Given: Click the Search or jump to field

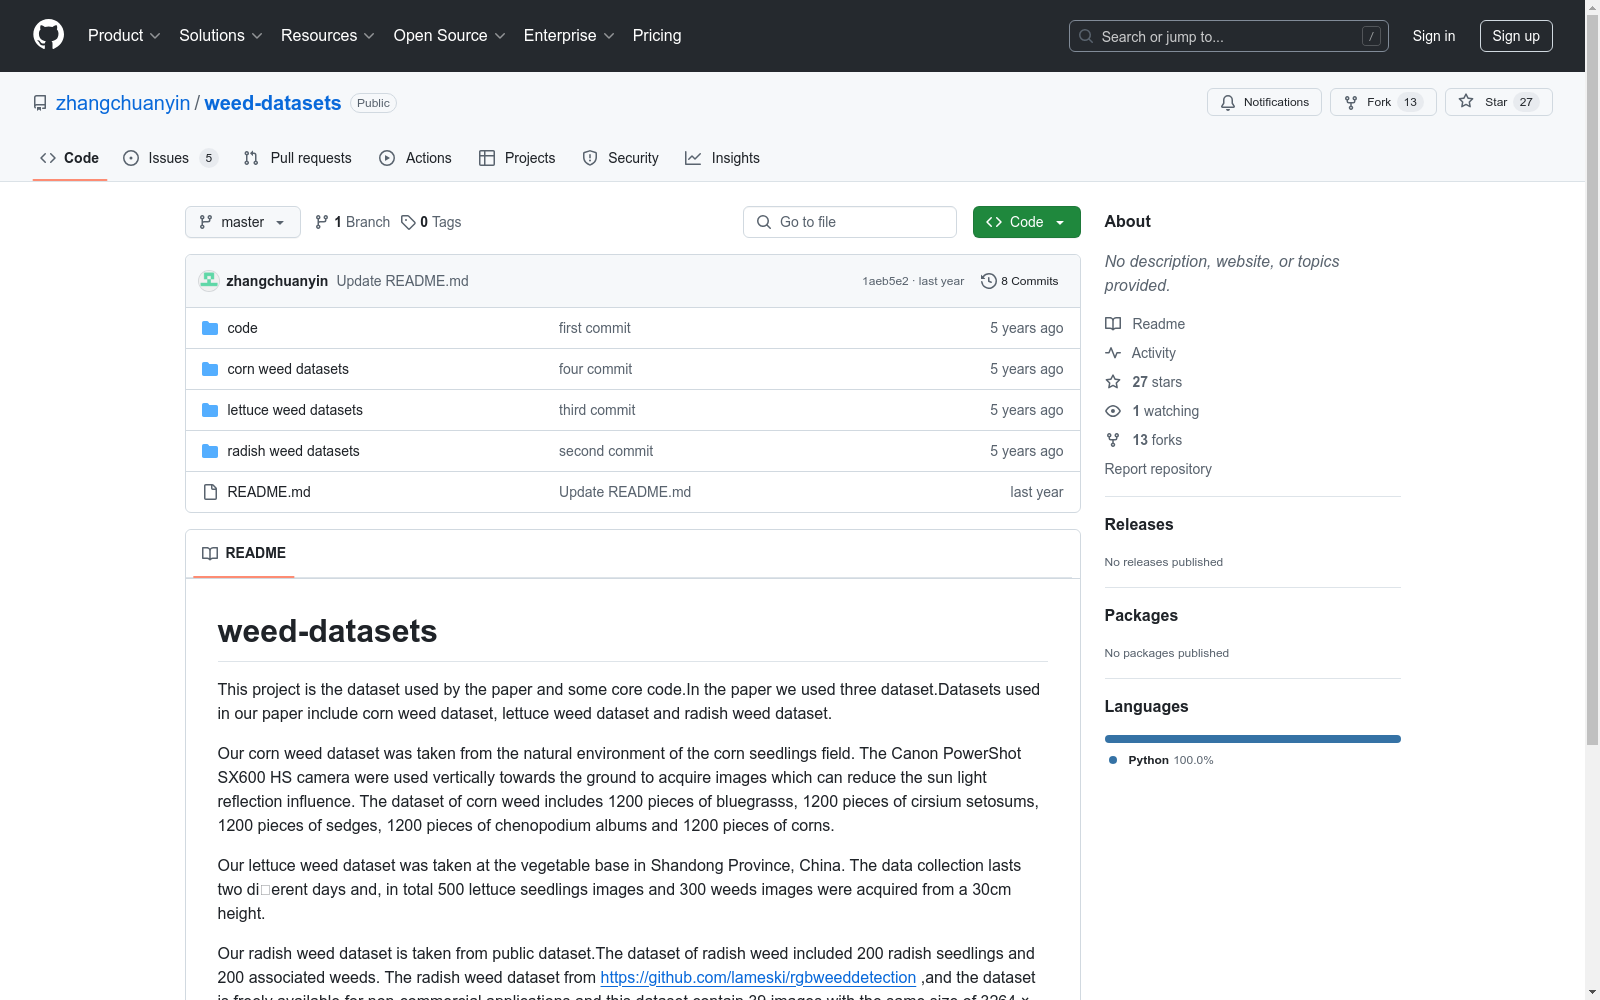Looking at the screenshot, I should tap(1229, 36).
